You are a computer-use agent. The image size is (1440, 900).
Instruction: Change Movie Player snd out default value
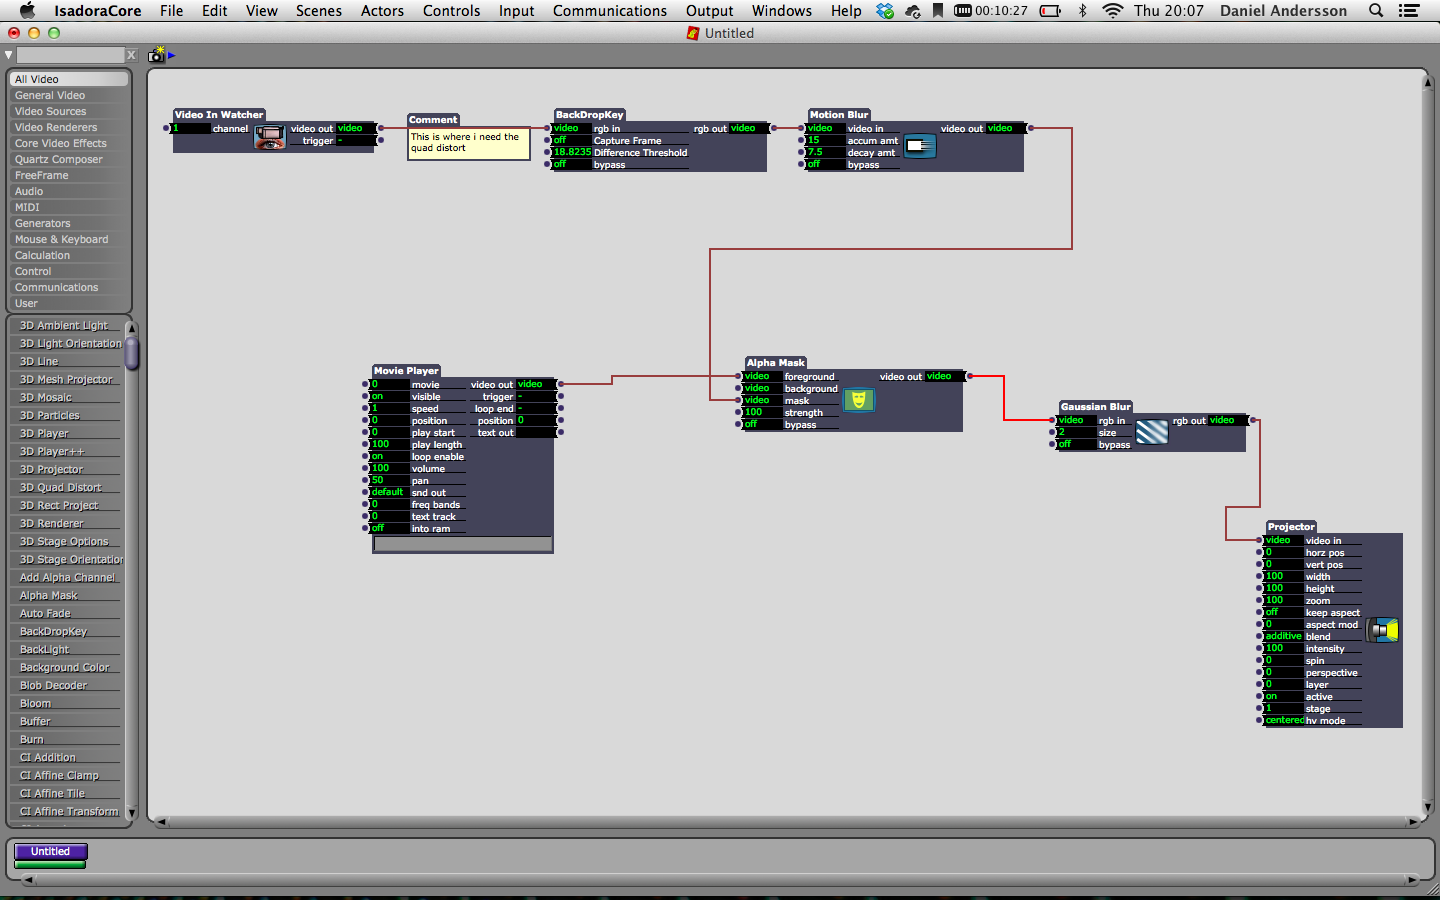[x=389, y=493]
